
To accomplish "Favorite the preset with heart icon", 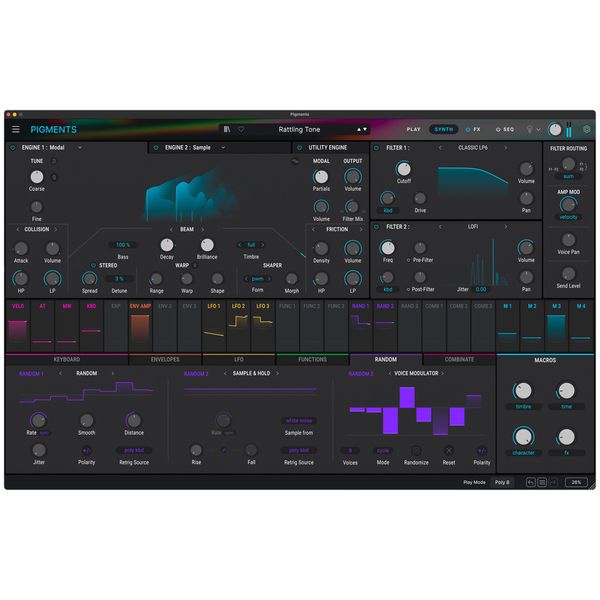I will click(x=240, y=129).
